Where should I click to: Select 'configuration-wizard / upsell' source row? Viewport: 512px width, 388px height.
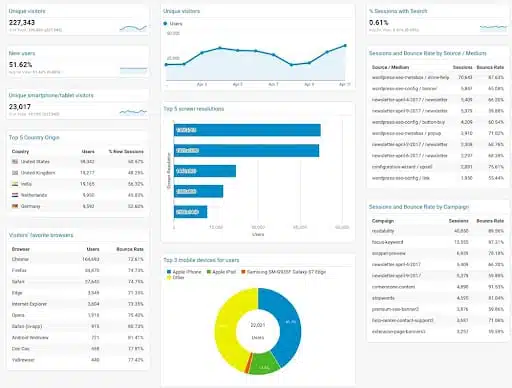(x=438, y=167)
